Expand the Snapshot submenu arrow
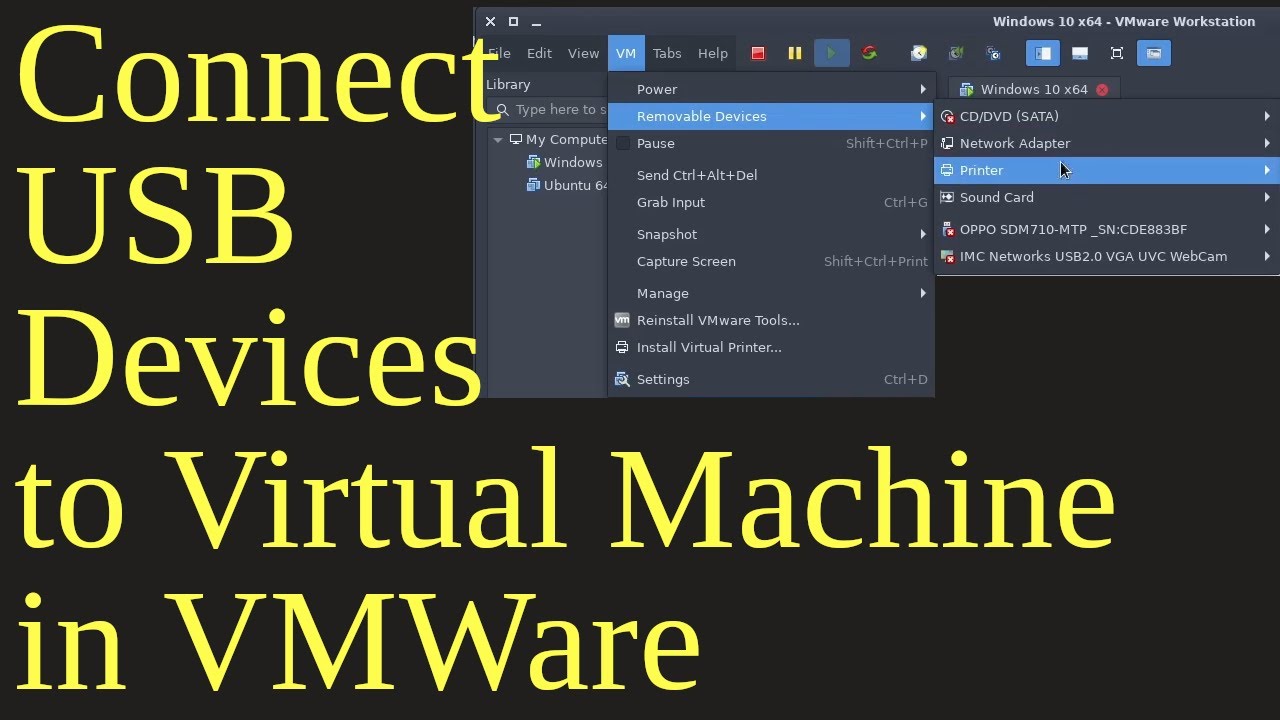This screenshot has width=1280, height=720. coord(923,234)
